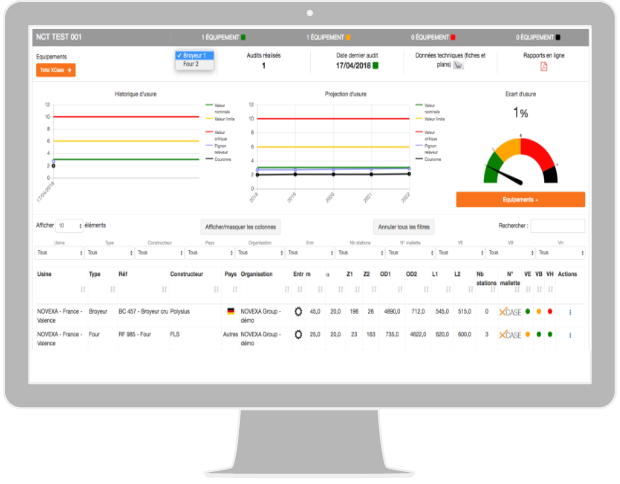Click the gear icon in Broyeur row
Image resolution: width=620 pixels, height=484 pixels.
pos(298,311)
